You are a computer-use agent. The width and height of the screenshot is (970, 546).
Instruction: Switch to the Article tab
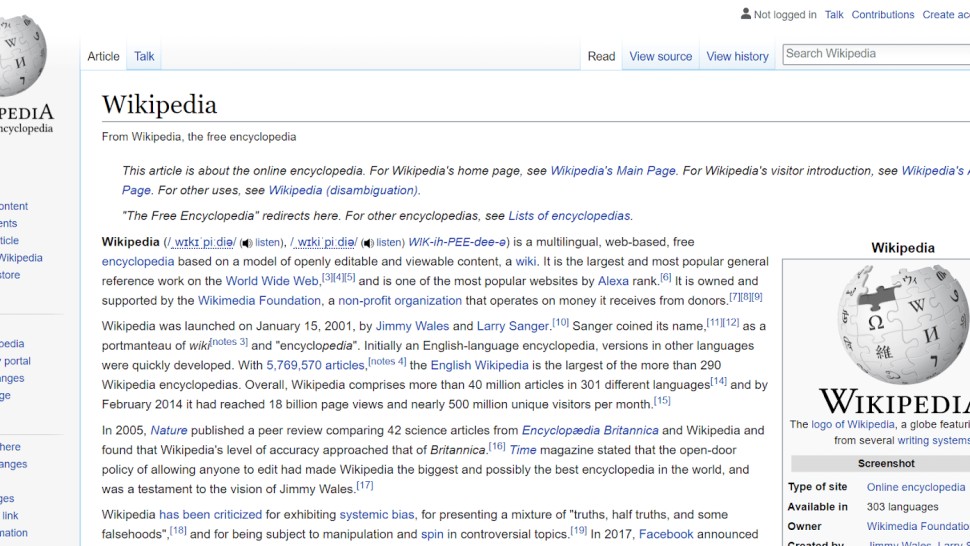(x=103, y=56)
